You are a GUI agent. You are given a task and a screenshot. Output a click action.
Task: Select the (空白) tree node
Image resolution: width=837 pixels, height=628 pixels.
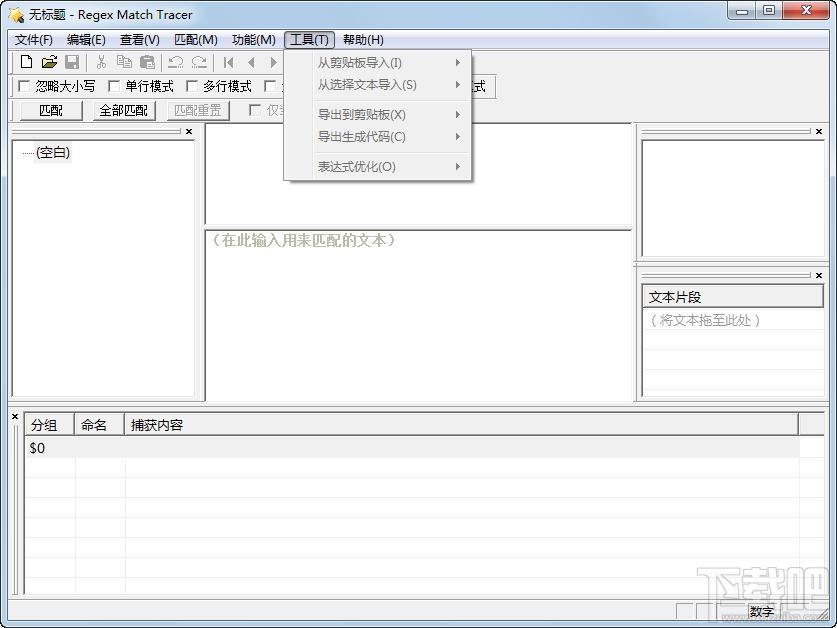(x=53, y=152)
